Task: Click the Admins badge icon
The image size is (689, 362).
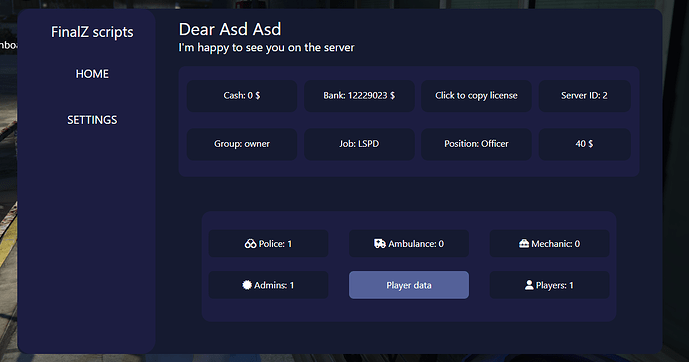Action: [x=247, y=285]
